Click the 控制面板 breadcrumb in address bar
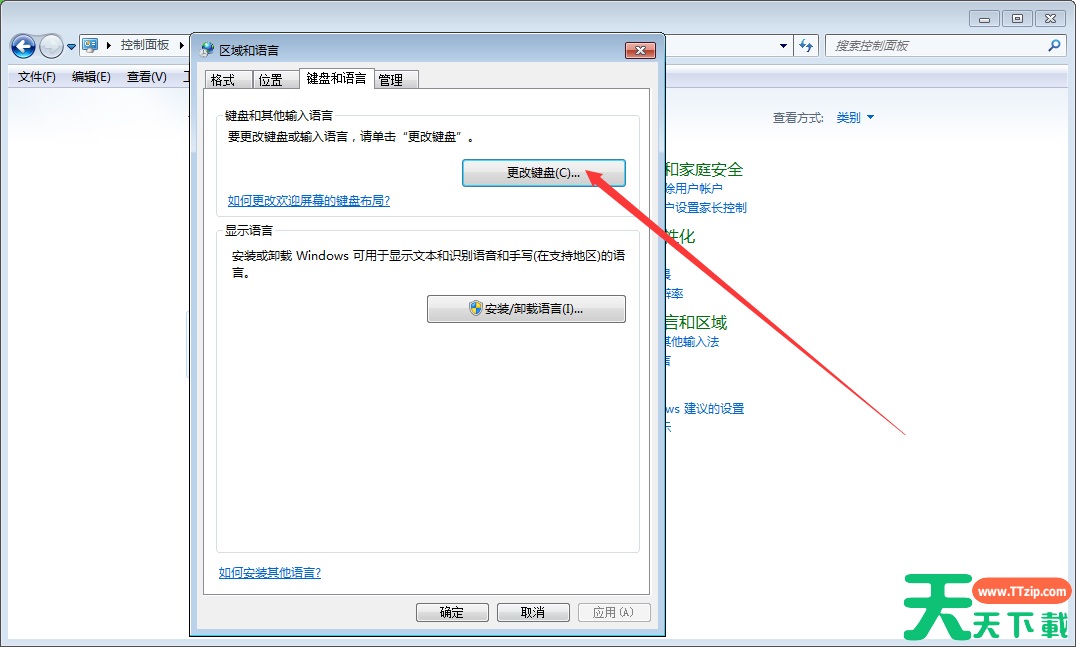Viewport: 1076px width, 647px height. (x=145, y=45)
